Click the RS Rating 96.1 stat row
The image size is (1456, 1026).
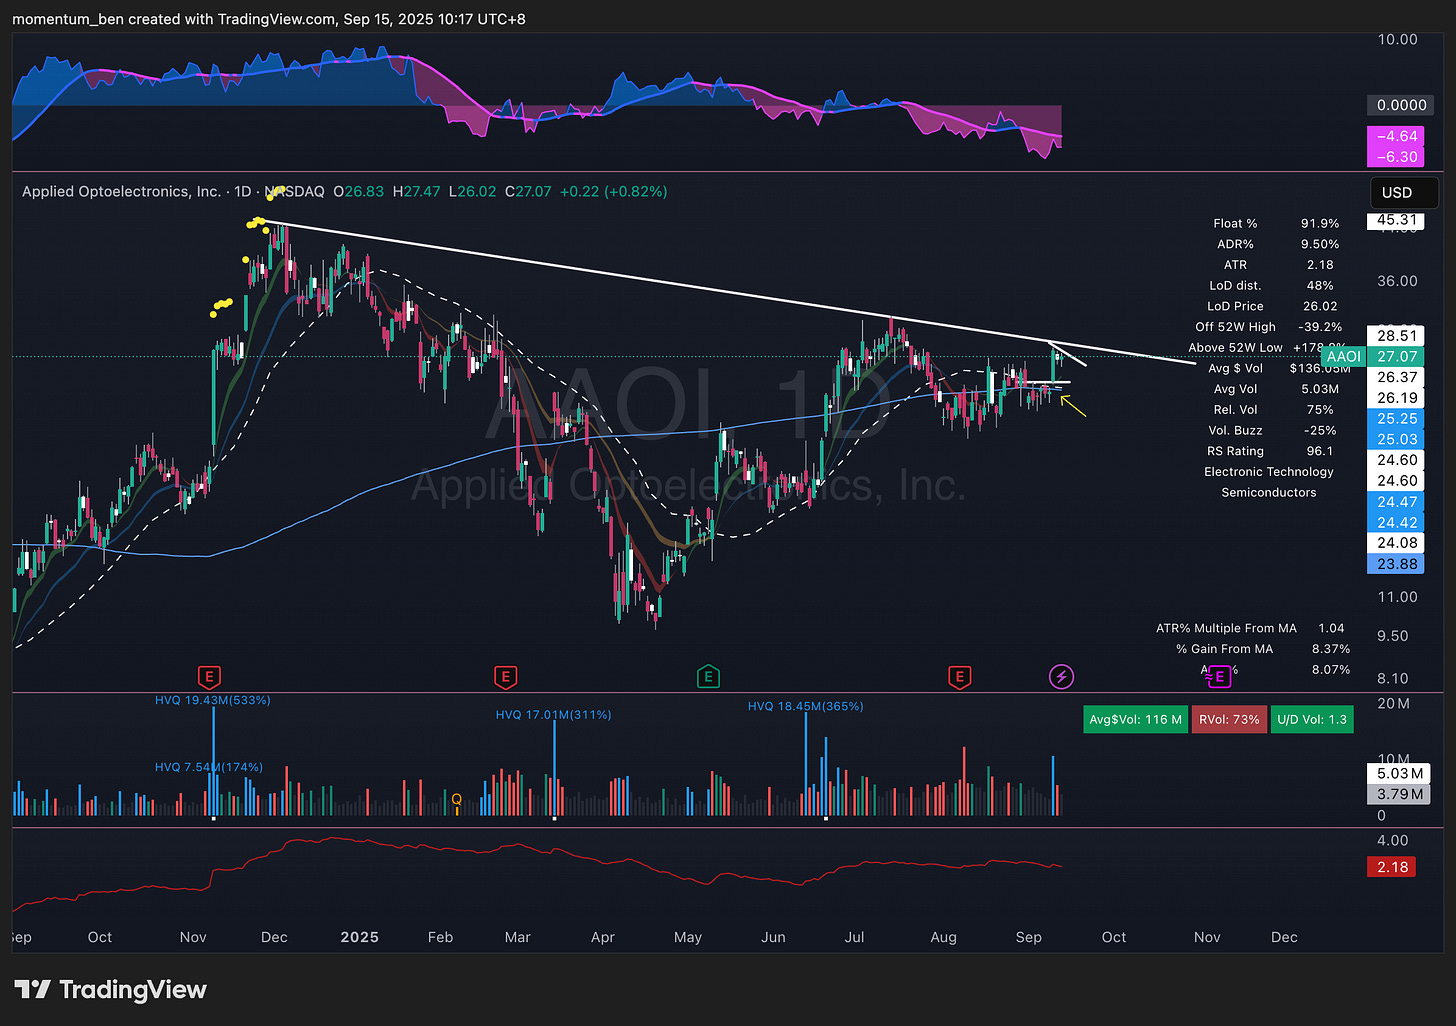coord(1270,451)
